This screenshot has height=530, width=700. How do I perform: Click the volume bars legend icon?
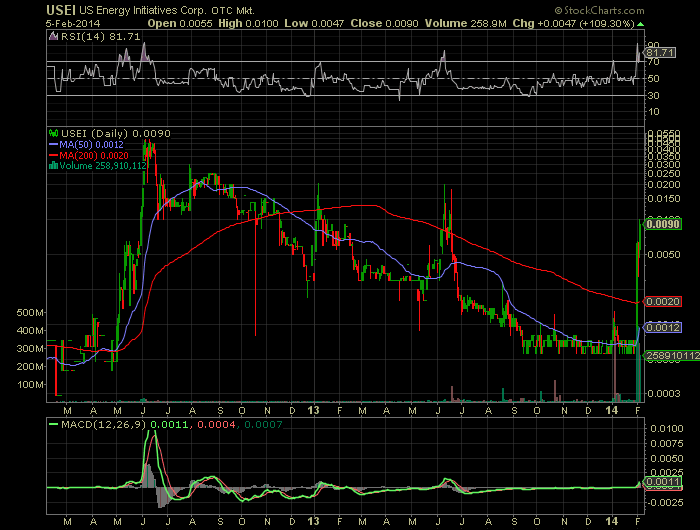point(53,166)
